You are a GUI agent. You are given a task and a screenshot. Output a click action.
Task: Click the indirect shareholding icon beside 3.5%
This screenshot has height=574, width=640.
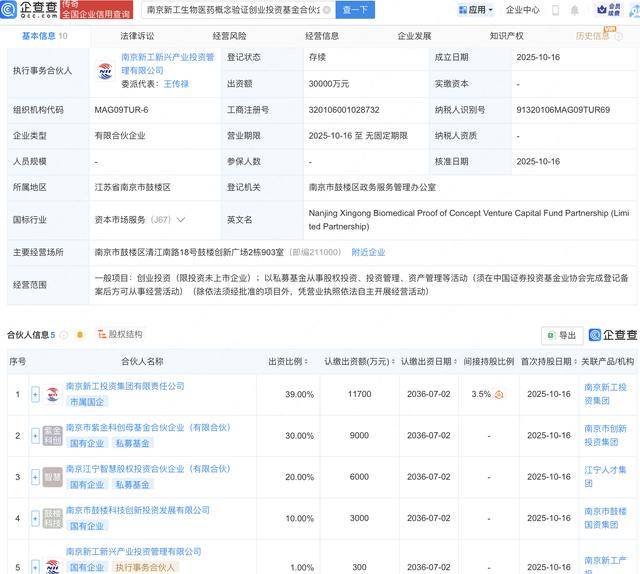(499, 394)
